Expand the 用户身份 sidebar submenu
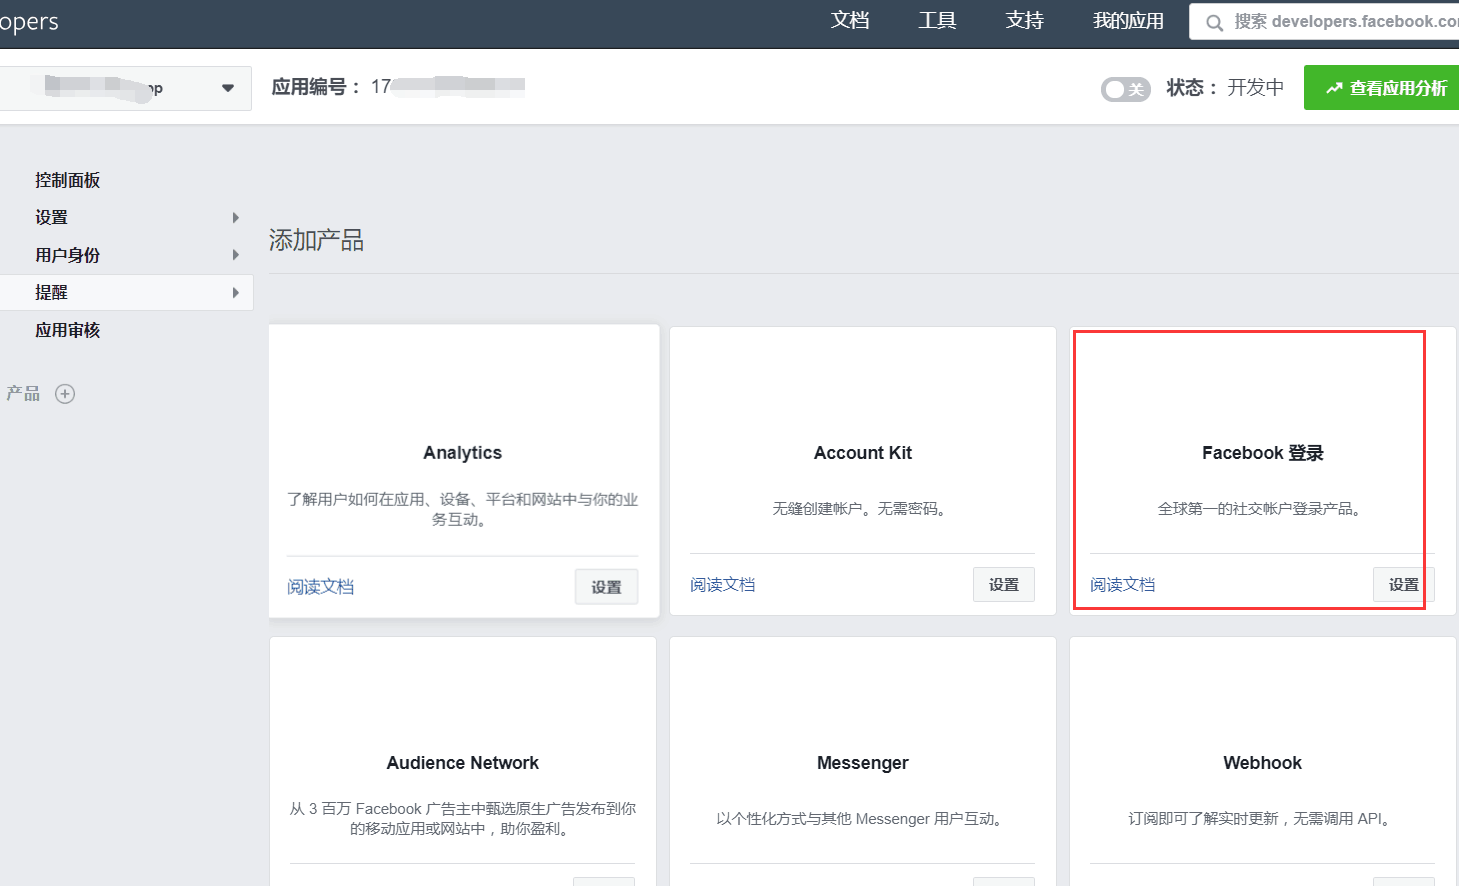This screenshot has height=886, width=1459. click(x=236, y=255)
